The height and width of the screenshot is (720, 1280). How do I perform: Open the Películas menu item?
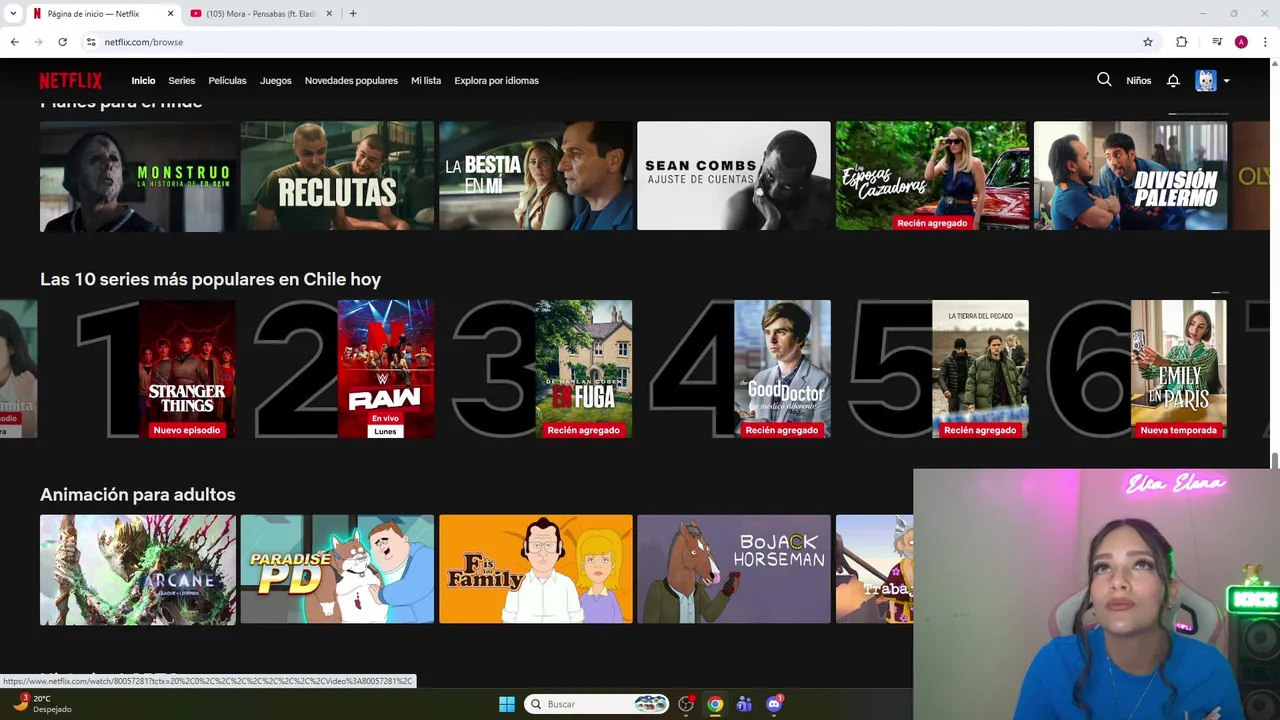coord(227,80)
